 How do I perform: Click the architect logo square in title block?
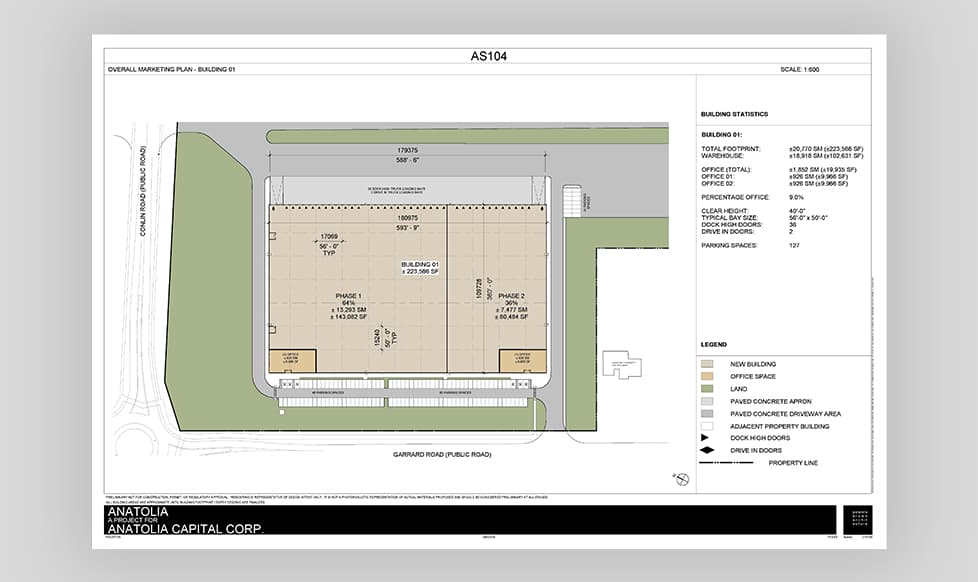point(857,519)
